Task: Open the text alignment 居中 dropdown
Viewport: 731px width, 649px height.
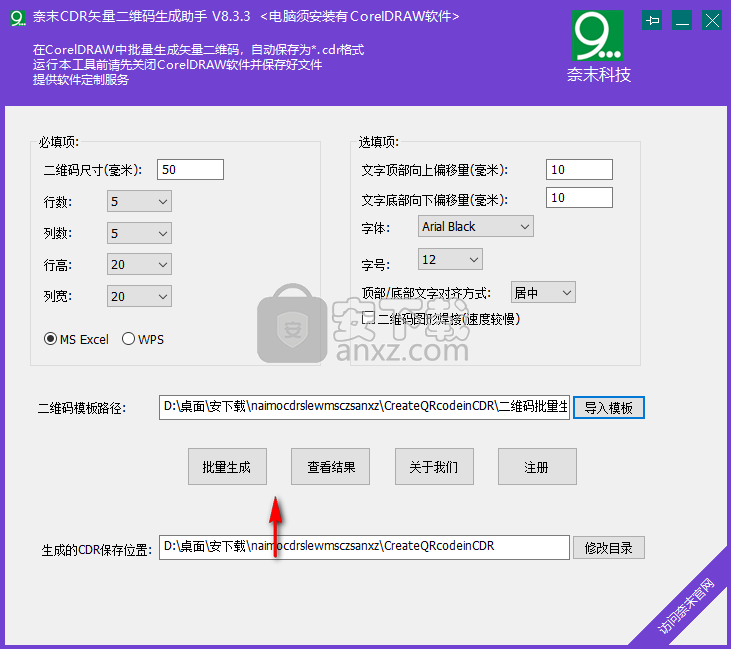Action: (x=543, y=292)
